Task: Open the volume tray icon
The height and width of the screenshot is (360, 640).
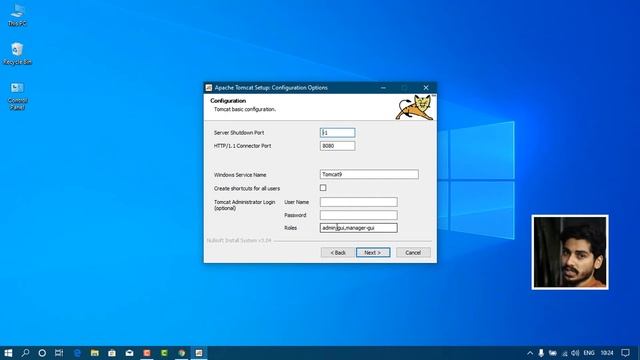Action: [576, 353]
